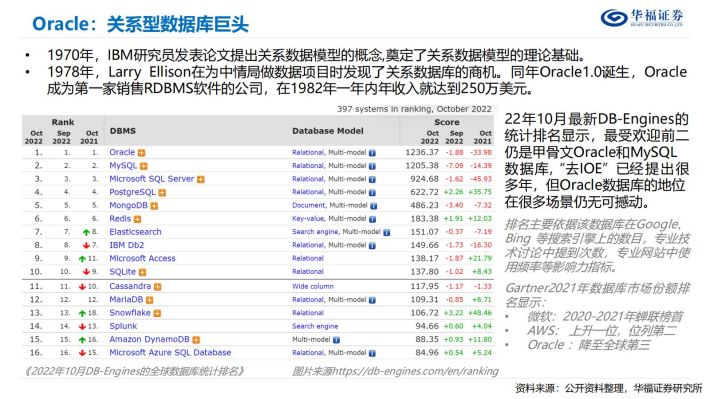The width and height of the screenshot is (710, 399).
Task: Click the plus icon beside MySQL
Action: (x=144, y=166)
